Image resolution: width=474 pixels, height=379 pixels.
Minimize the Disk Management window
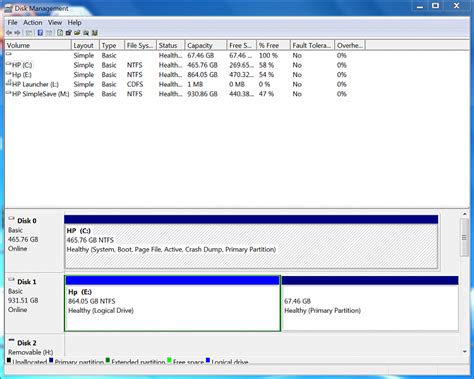click(x=420, y=6)
